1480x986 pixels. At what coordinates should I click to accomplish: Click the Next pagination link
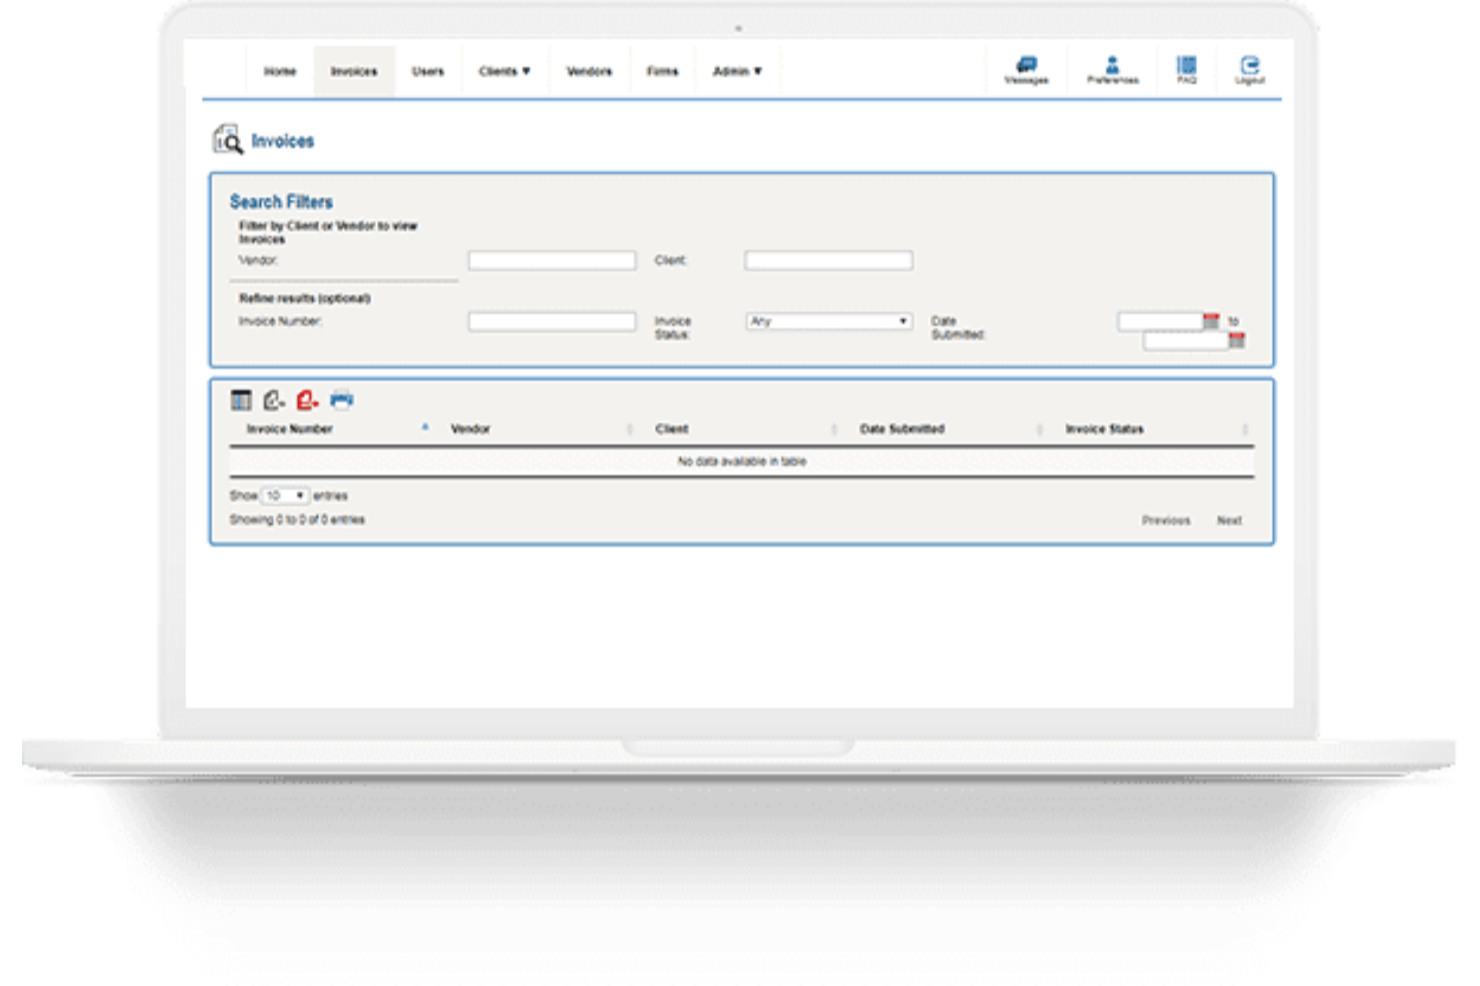coord(1231,519)
